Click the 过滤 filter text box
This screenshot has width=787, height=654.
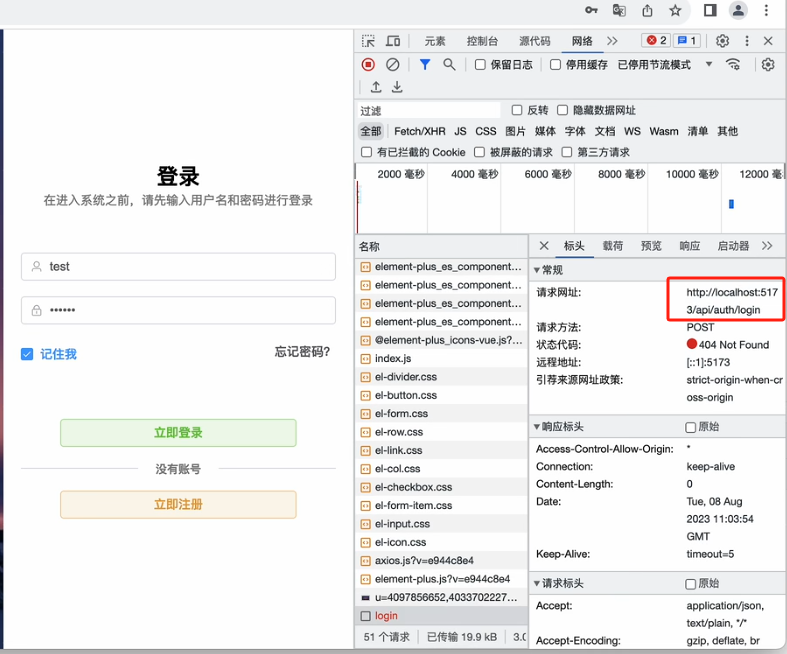pos(430,110)
